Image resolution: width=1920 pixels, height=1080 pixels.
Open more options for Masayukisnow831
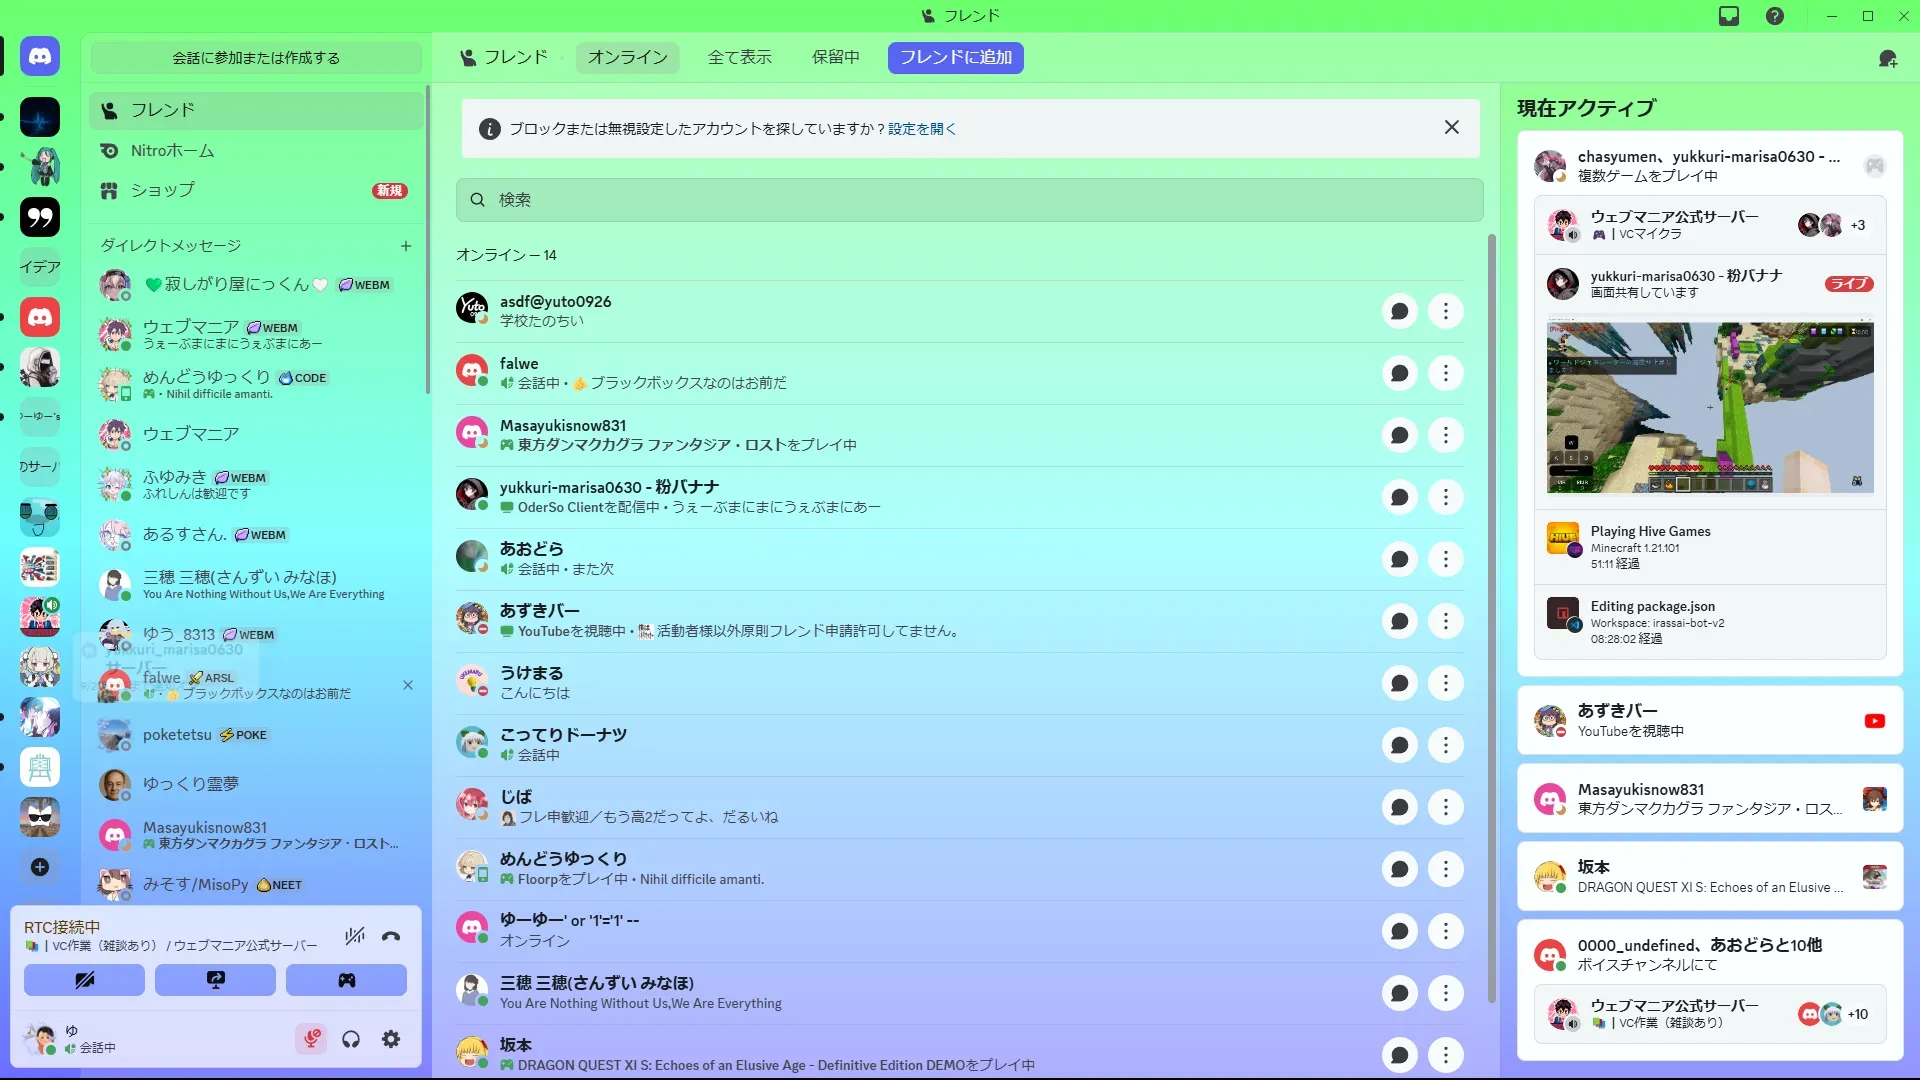tap(1445, 435)
